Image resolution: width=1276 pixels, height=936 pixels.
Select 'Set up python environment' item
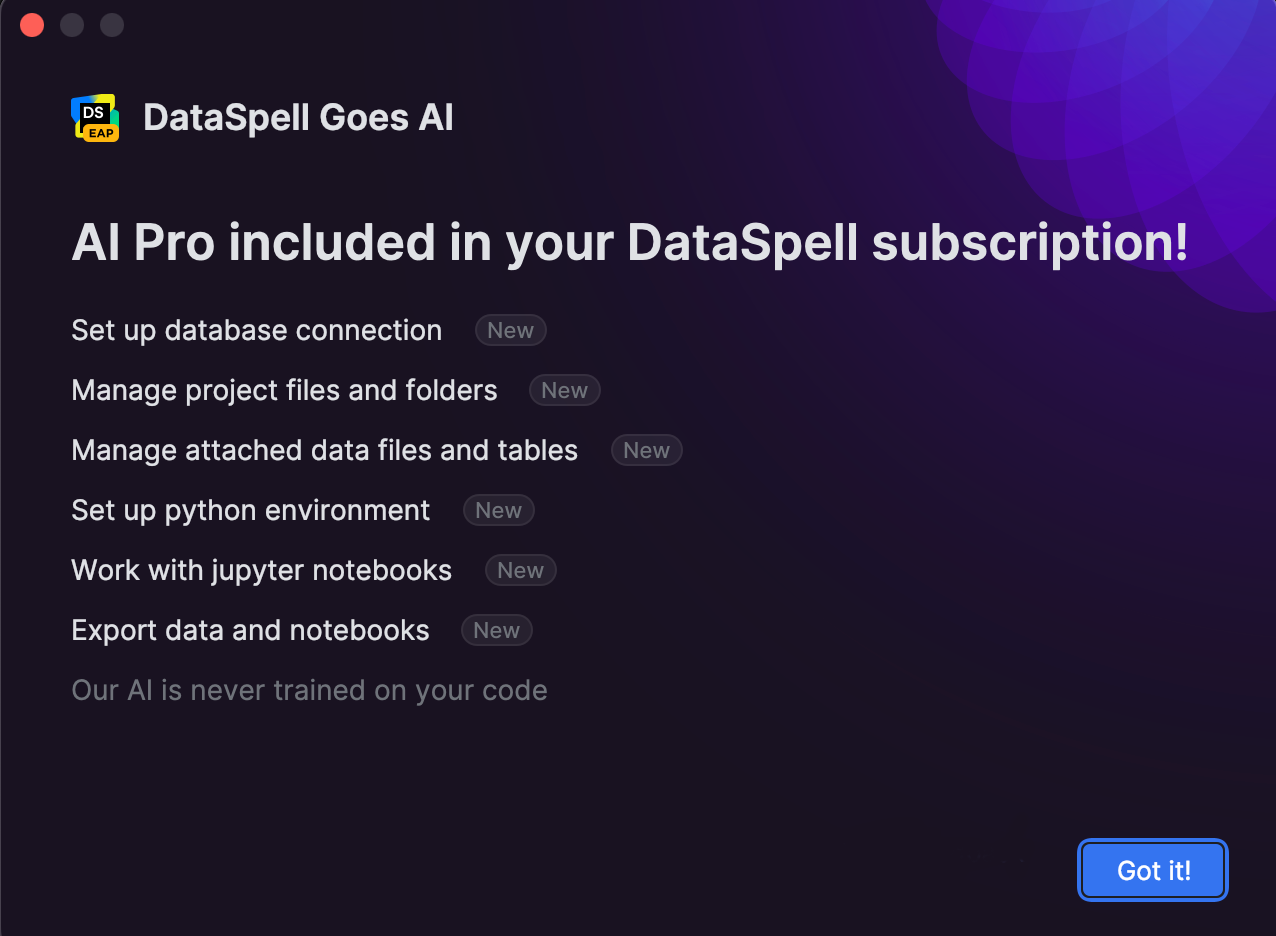click(x=250, y=511)
